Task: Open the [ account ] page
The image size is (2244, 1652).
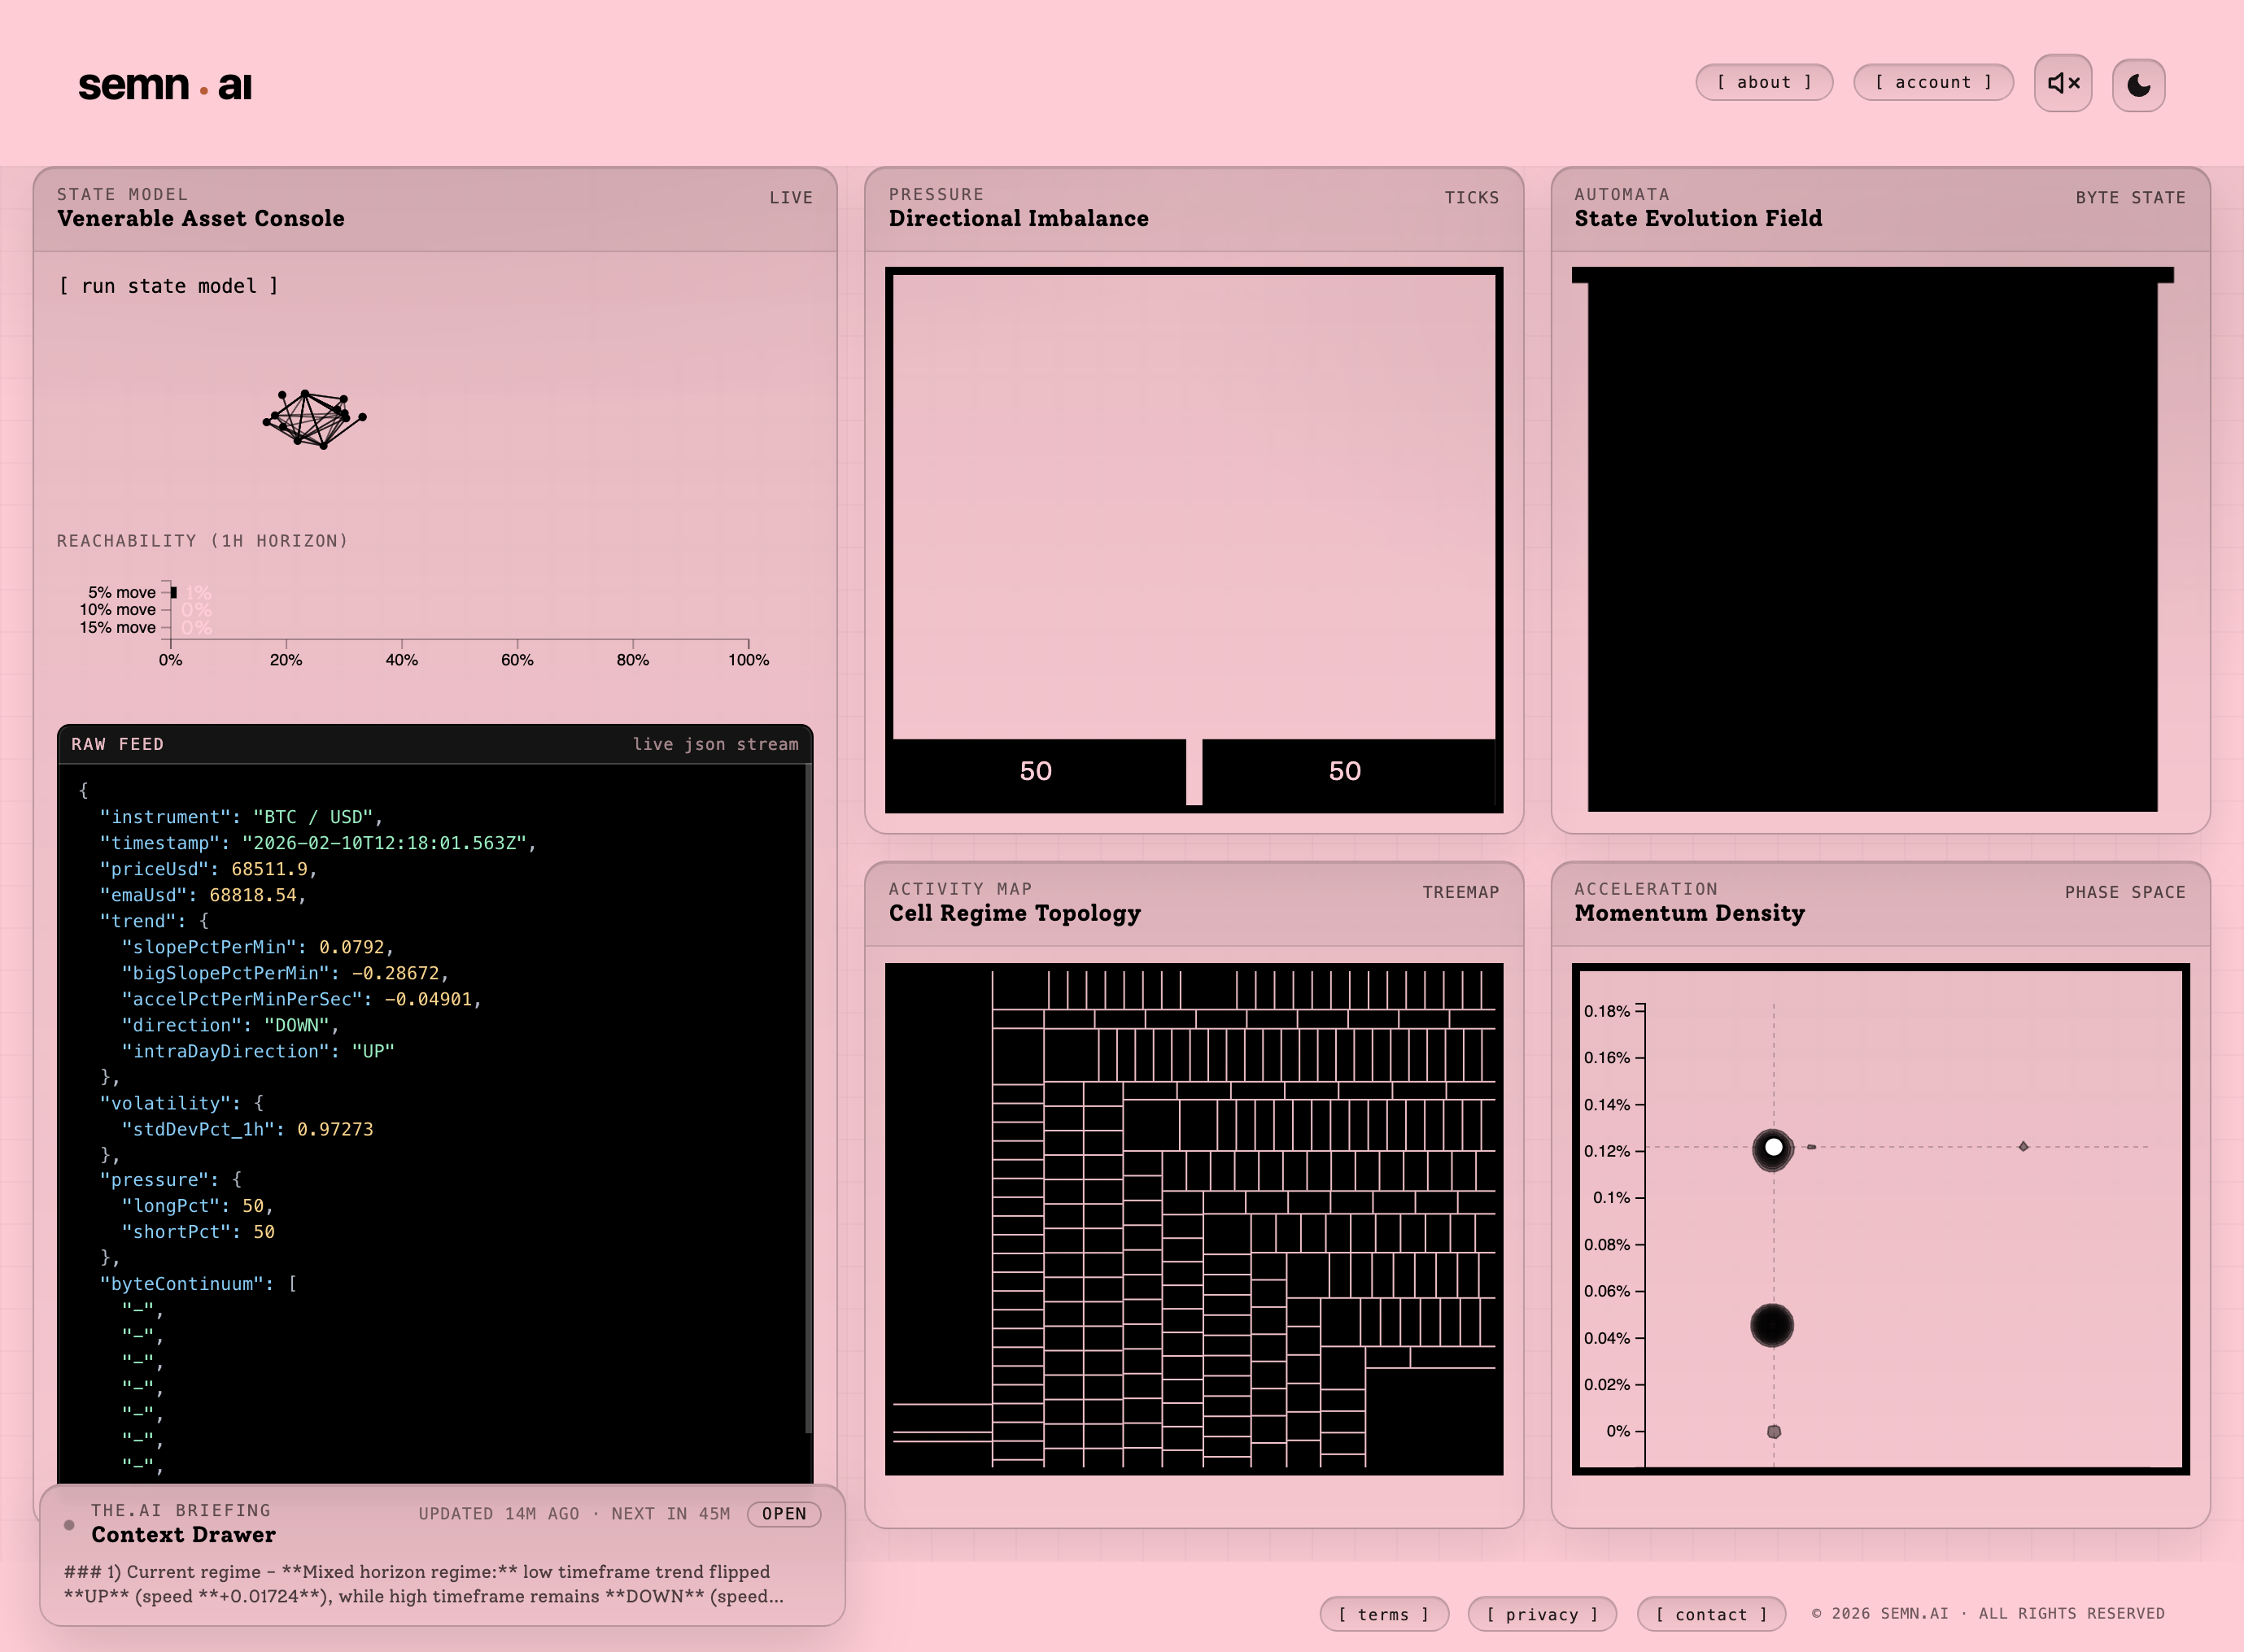Action: [x=1932, y=82]
